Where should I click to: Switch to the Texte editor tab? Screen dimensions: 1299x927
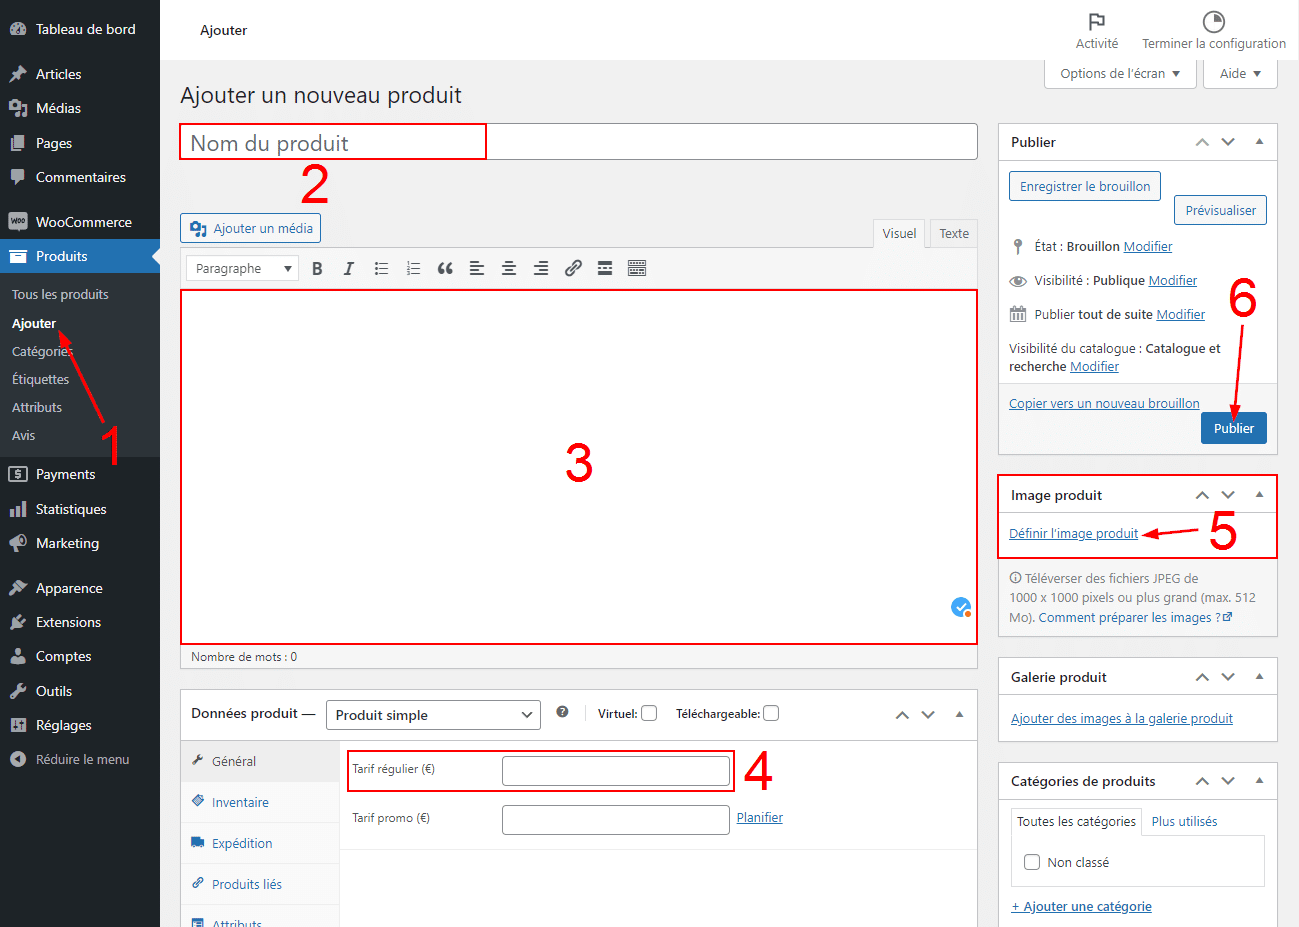pyautogui.click(x=953, y=233)
